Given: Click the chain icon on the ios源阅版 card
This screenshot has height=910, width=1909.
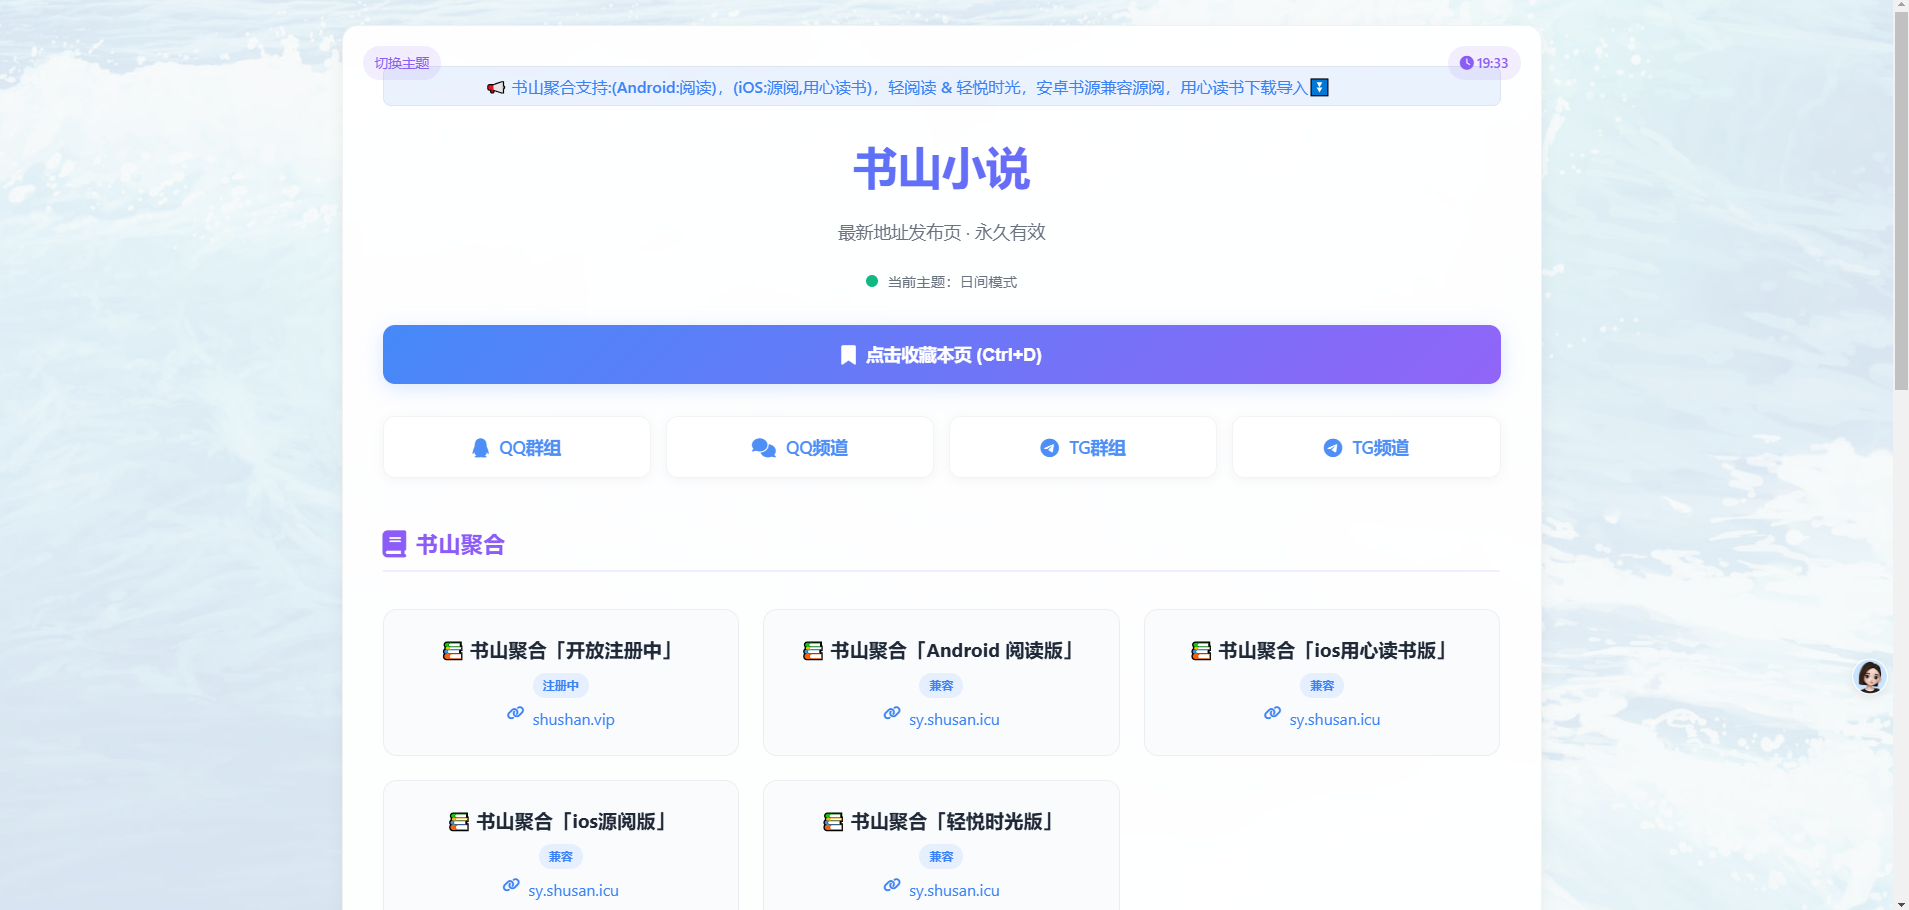Looking at the screenshot, I should click(x=511, y=885).
